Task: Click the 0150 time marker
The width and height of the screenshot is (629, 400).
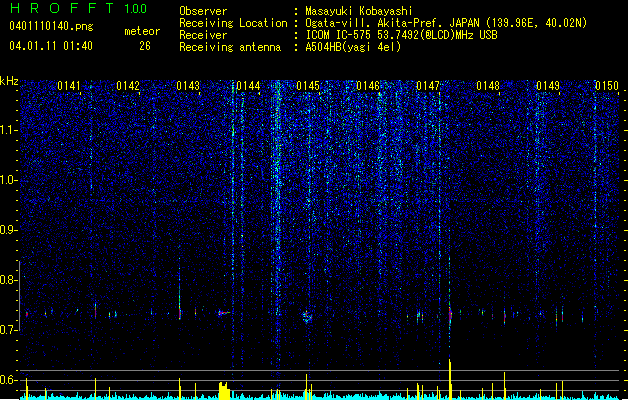Action: 607,86
